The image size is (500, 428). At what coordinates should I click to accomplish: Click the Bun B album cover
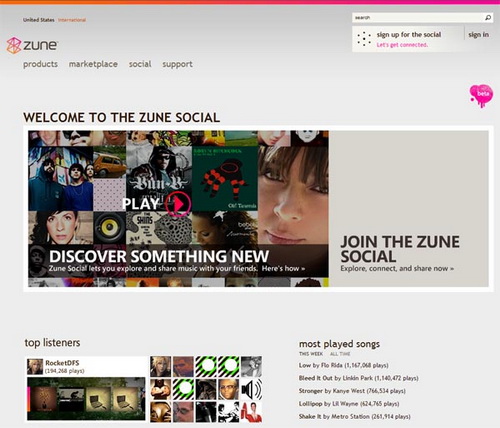[159, 178]
